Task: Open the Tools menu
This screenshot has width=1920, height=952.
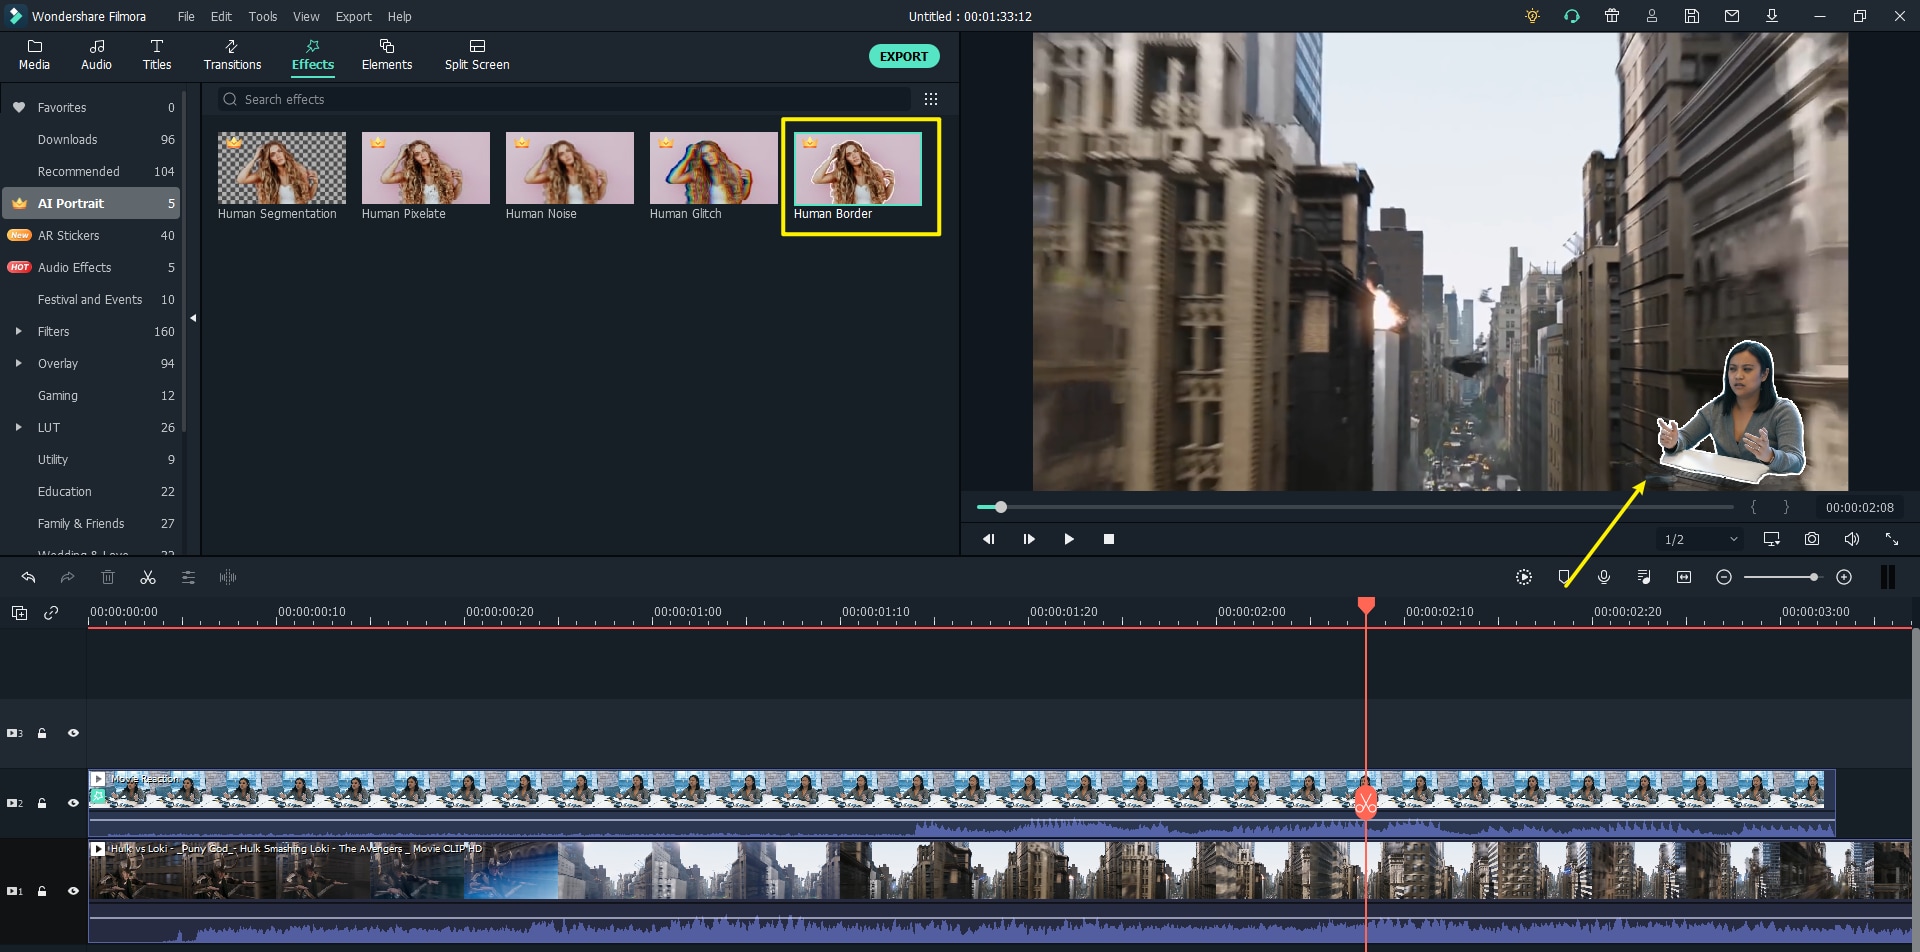Action: pos(263,16)
